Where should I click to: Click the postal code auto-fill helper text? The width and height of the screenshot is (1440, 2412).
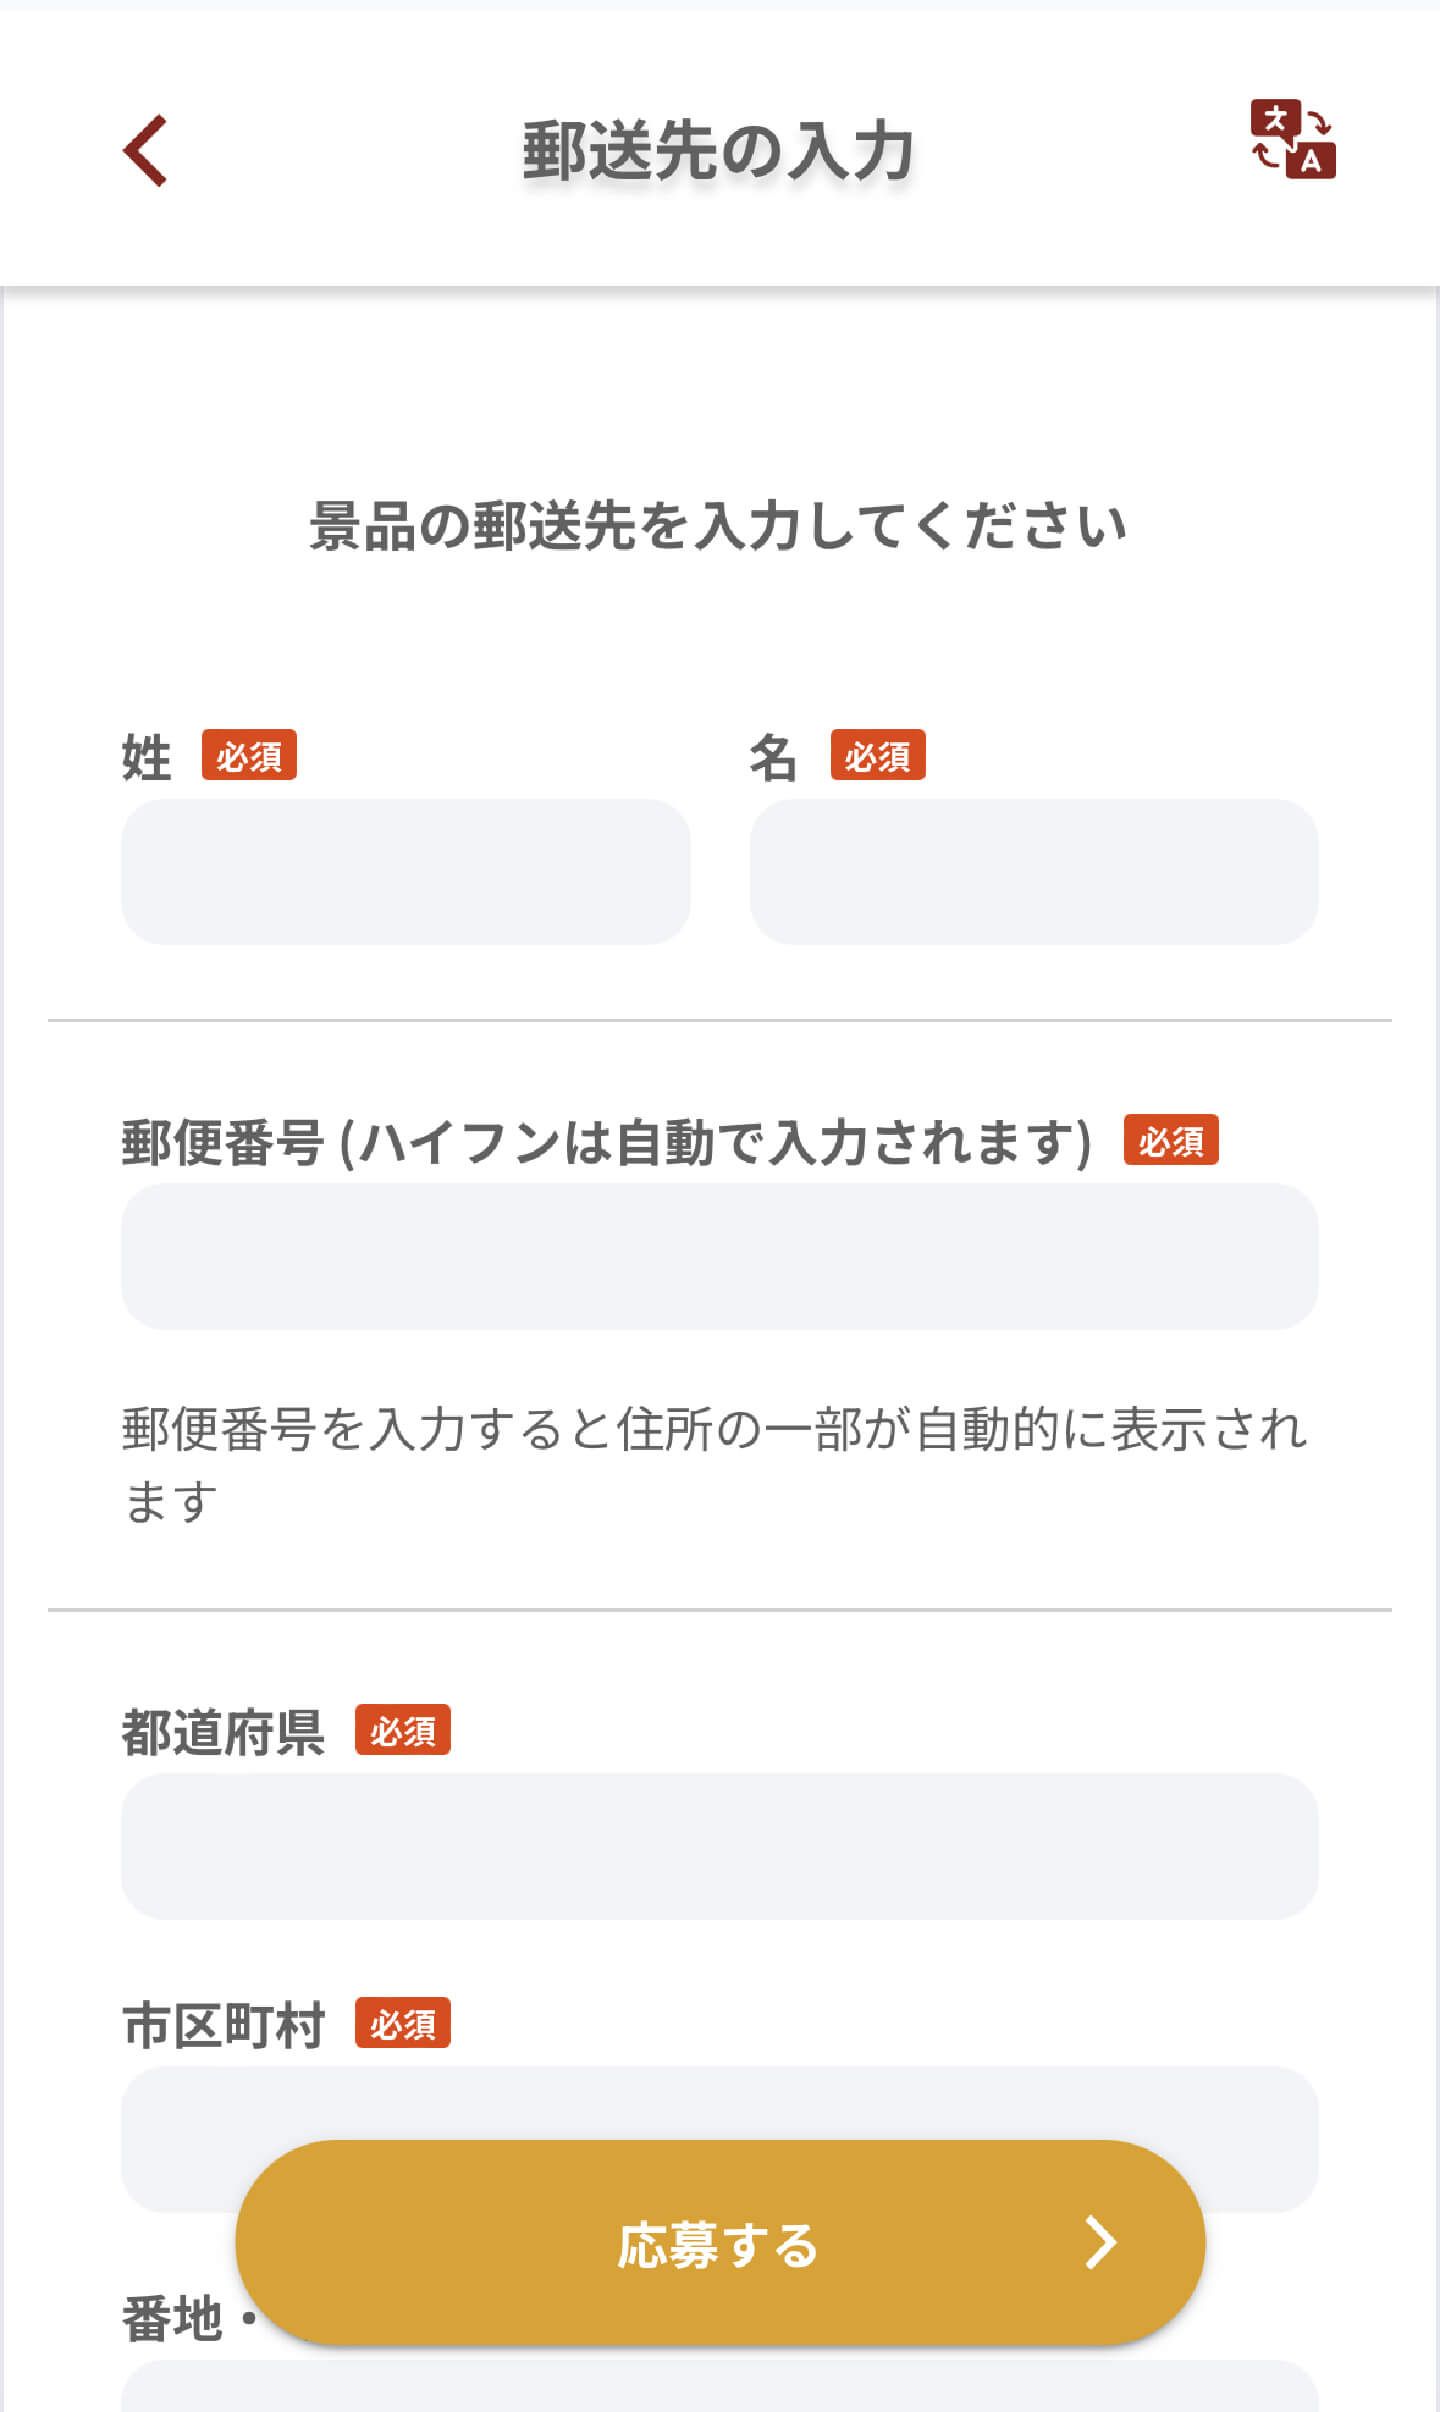point(714,1465)
